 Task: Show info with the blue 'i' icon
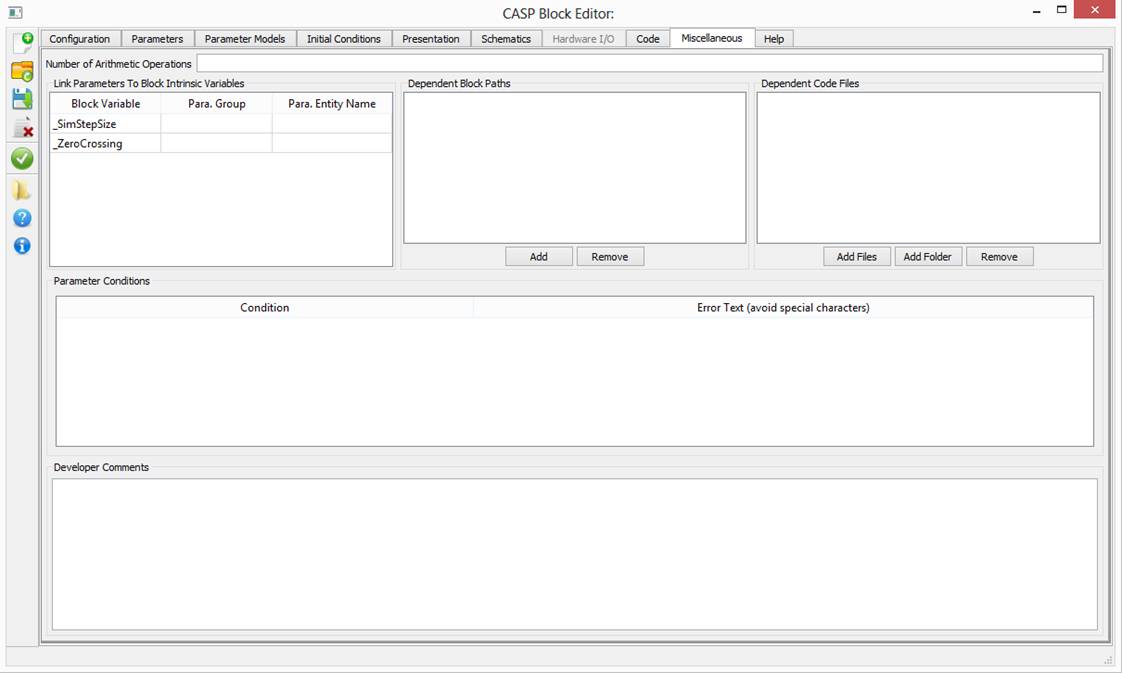coord(22,246)
